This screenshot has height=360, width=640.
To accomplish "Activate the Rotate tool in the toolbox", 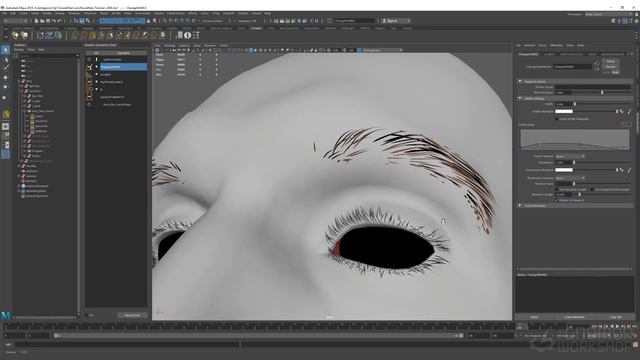I will [x=5, y=87].
